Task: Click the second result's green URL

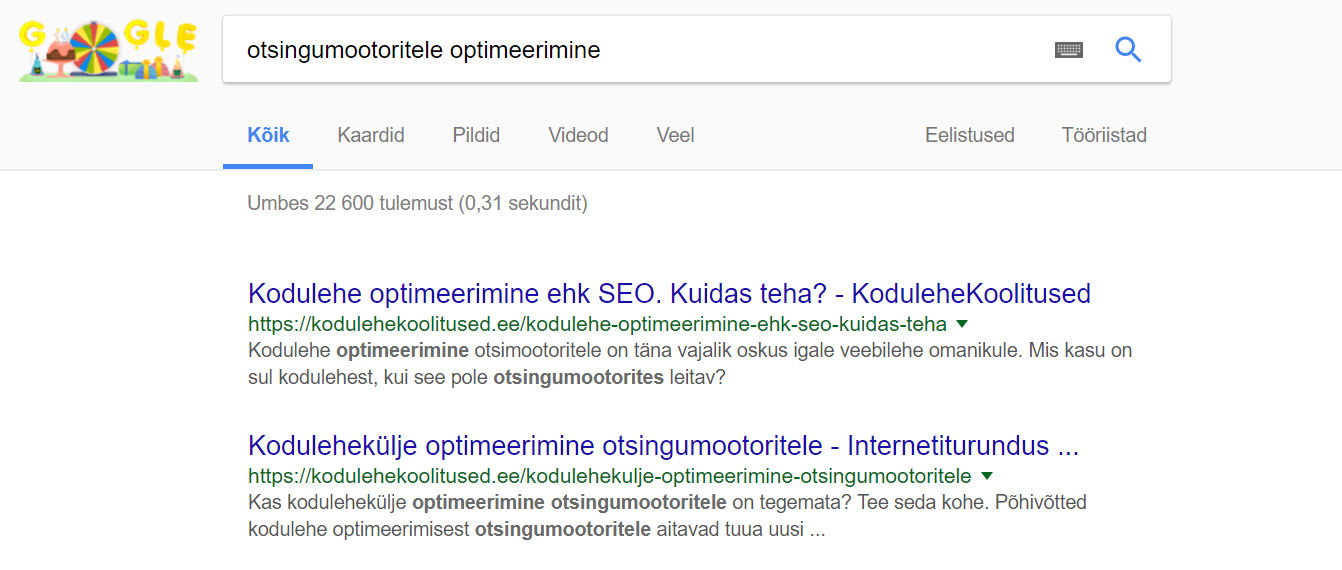Action: coord(609,475)
